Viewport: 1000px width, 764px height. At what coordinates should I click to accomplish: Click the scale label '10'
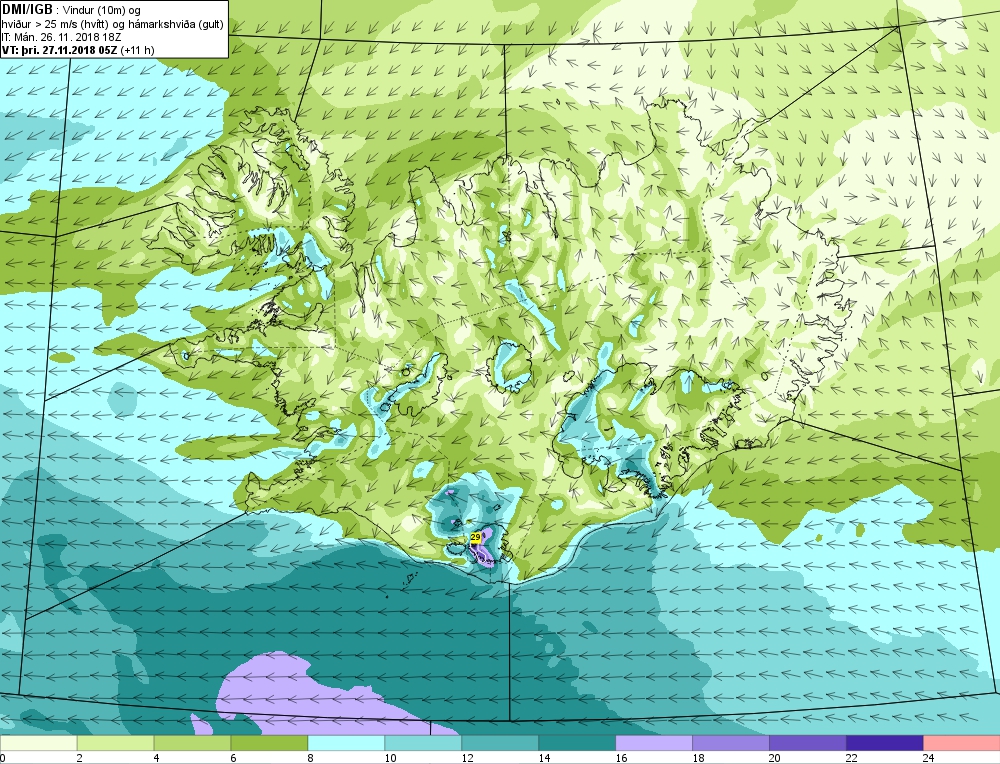coord(390,758)
